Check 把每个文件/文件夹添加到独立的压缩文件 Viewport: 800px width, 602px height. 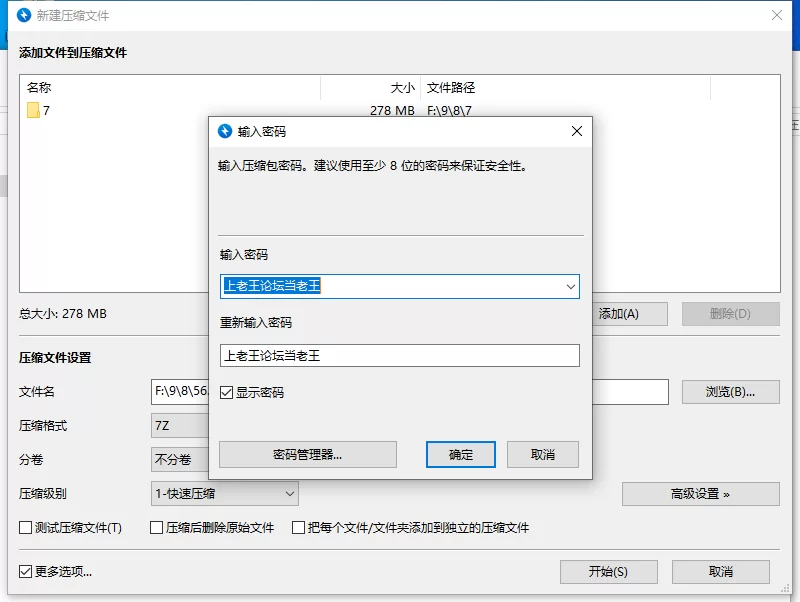click(x=298, y=527)
